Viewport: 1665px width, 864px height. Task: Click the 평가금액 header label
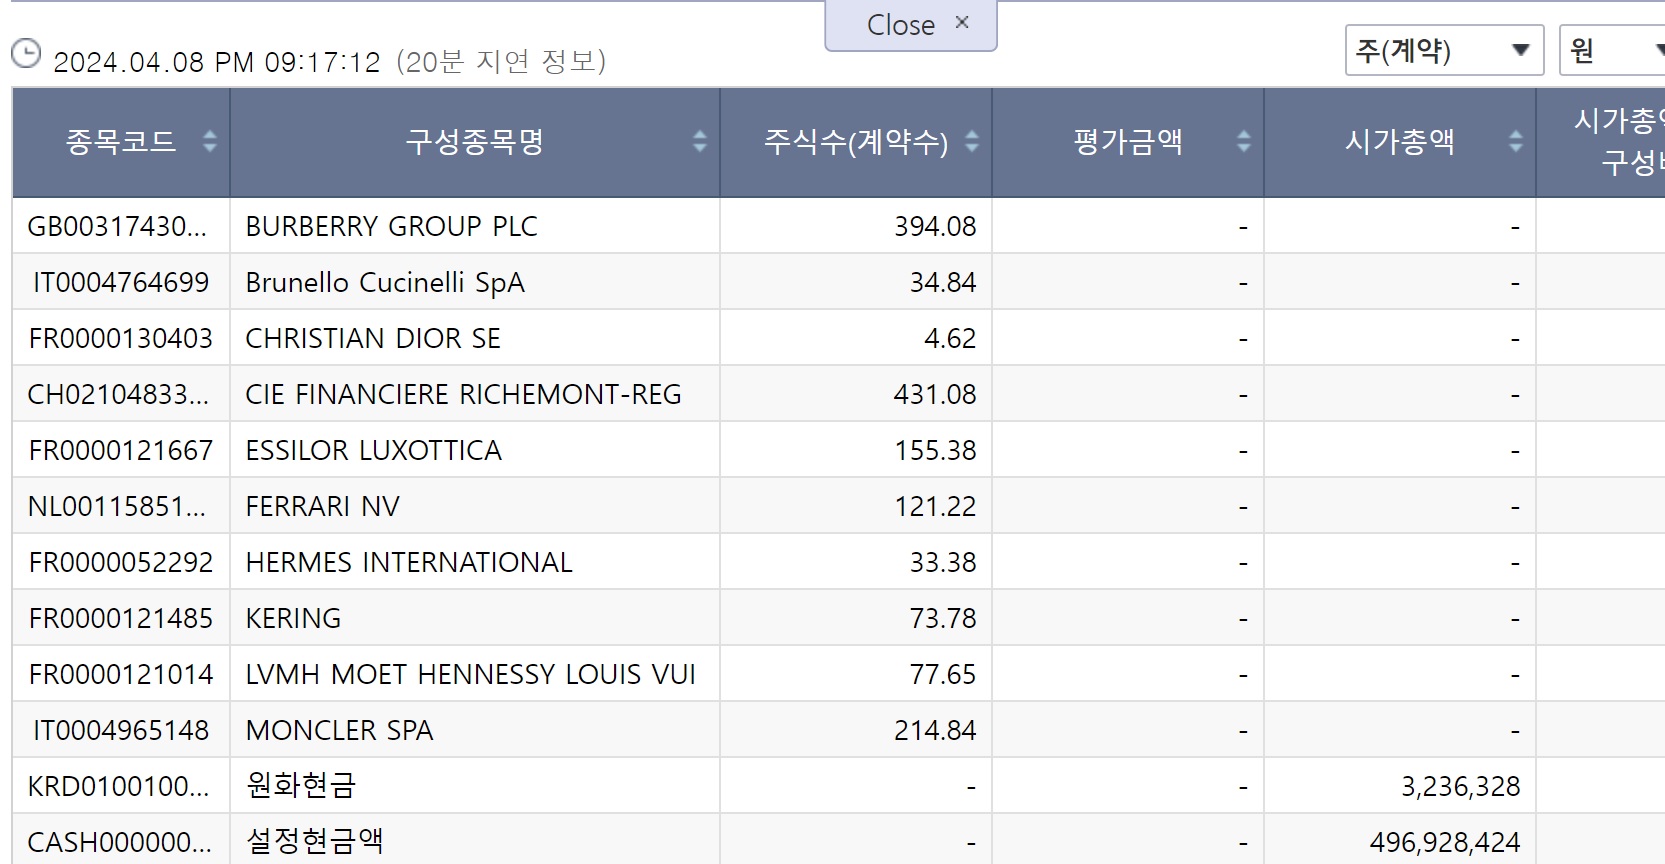1128,142
